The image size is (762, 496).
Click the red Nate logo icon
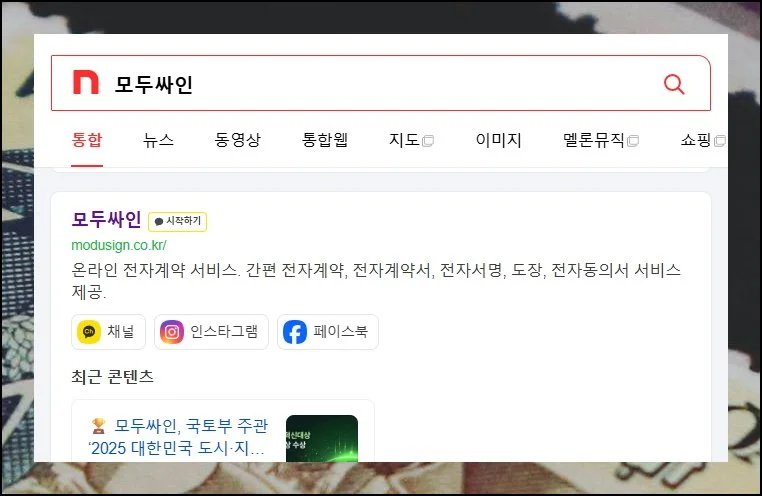pyautogui.click(x=86, y=82)
